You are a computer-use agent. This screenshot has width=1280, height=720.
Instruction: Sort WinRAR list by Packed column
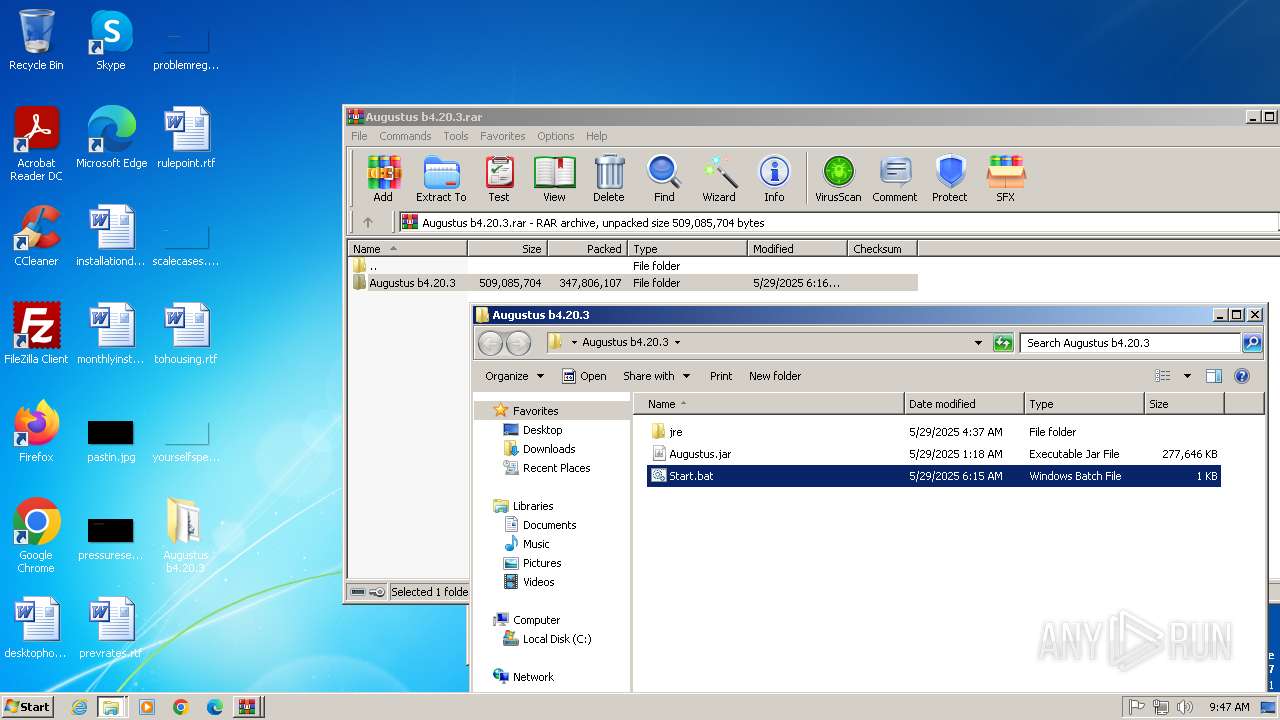587,249
